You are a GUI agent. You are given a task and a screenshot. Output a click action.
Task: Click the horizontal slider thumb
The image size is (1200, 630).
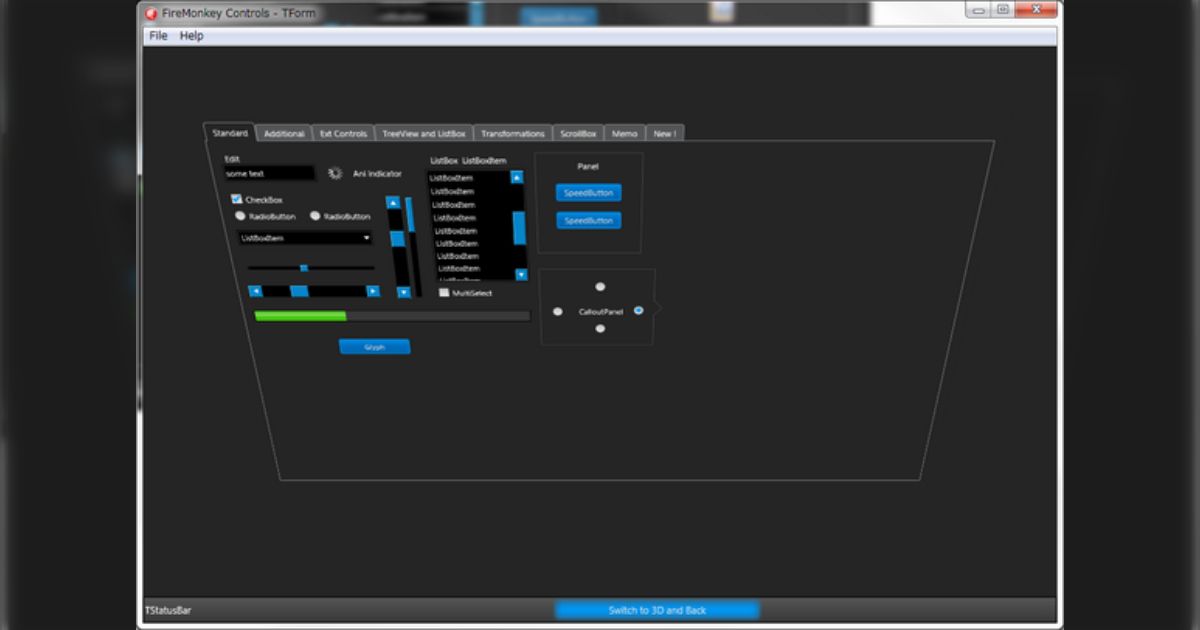pyautogui.click(x=303, y=268)
